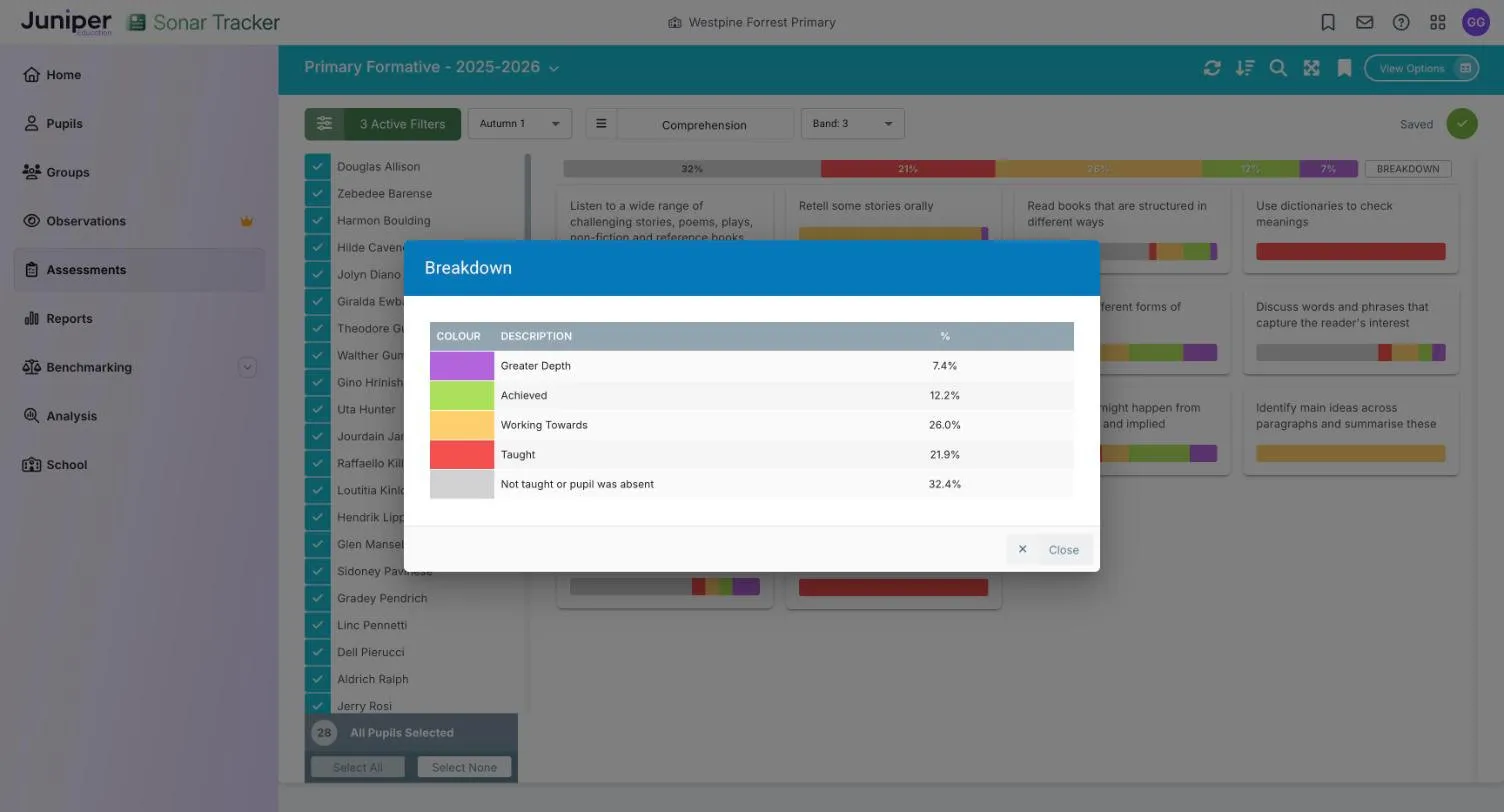Screen dimensions: 1504x812
Task: Click the 32.4% value in breakdown table
Action: (x=944, y=484)
